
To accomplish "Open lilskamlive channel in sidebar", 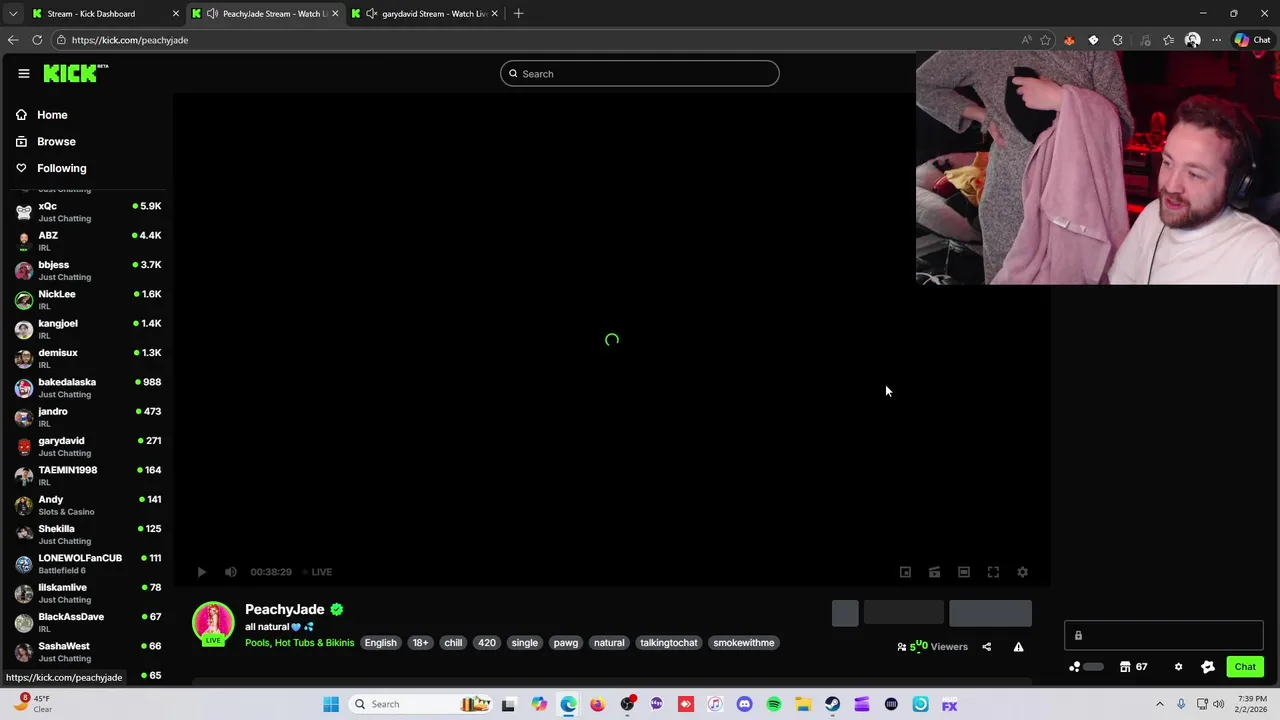I will [88, 593].
